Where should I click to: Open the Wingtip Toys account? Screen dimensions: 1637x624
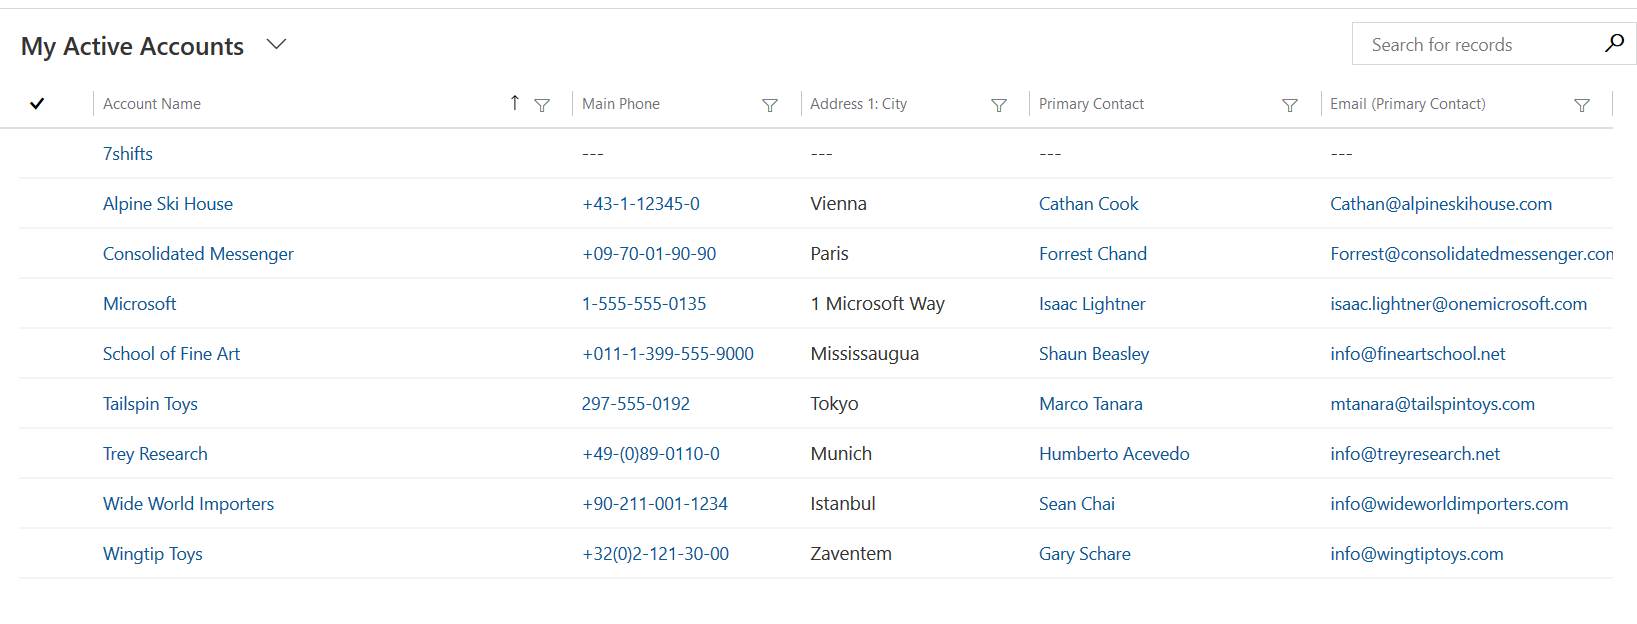click(152, 554)
